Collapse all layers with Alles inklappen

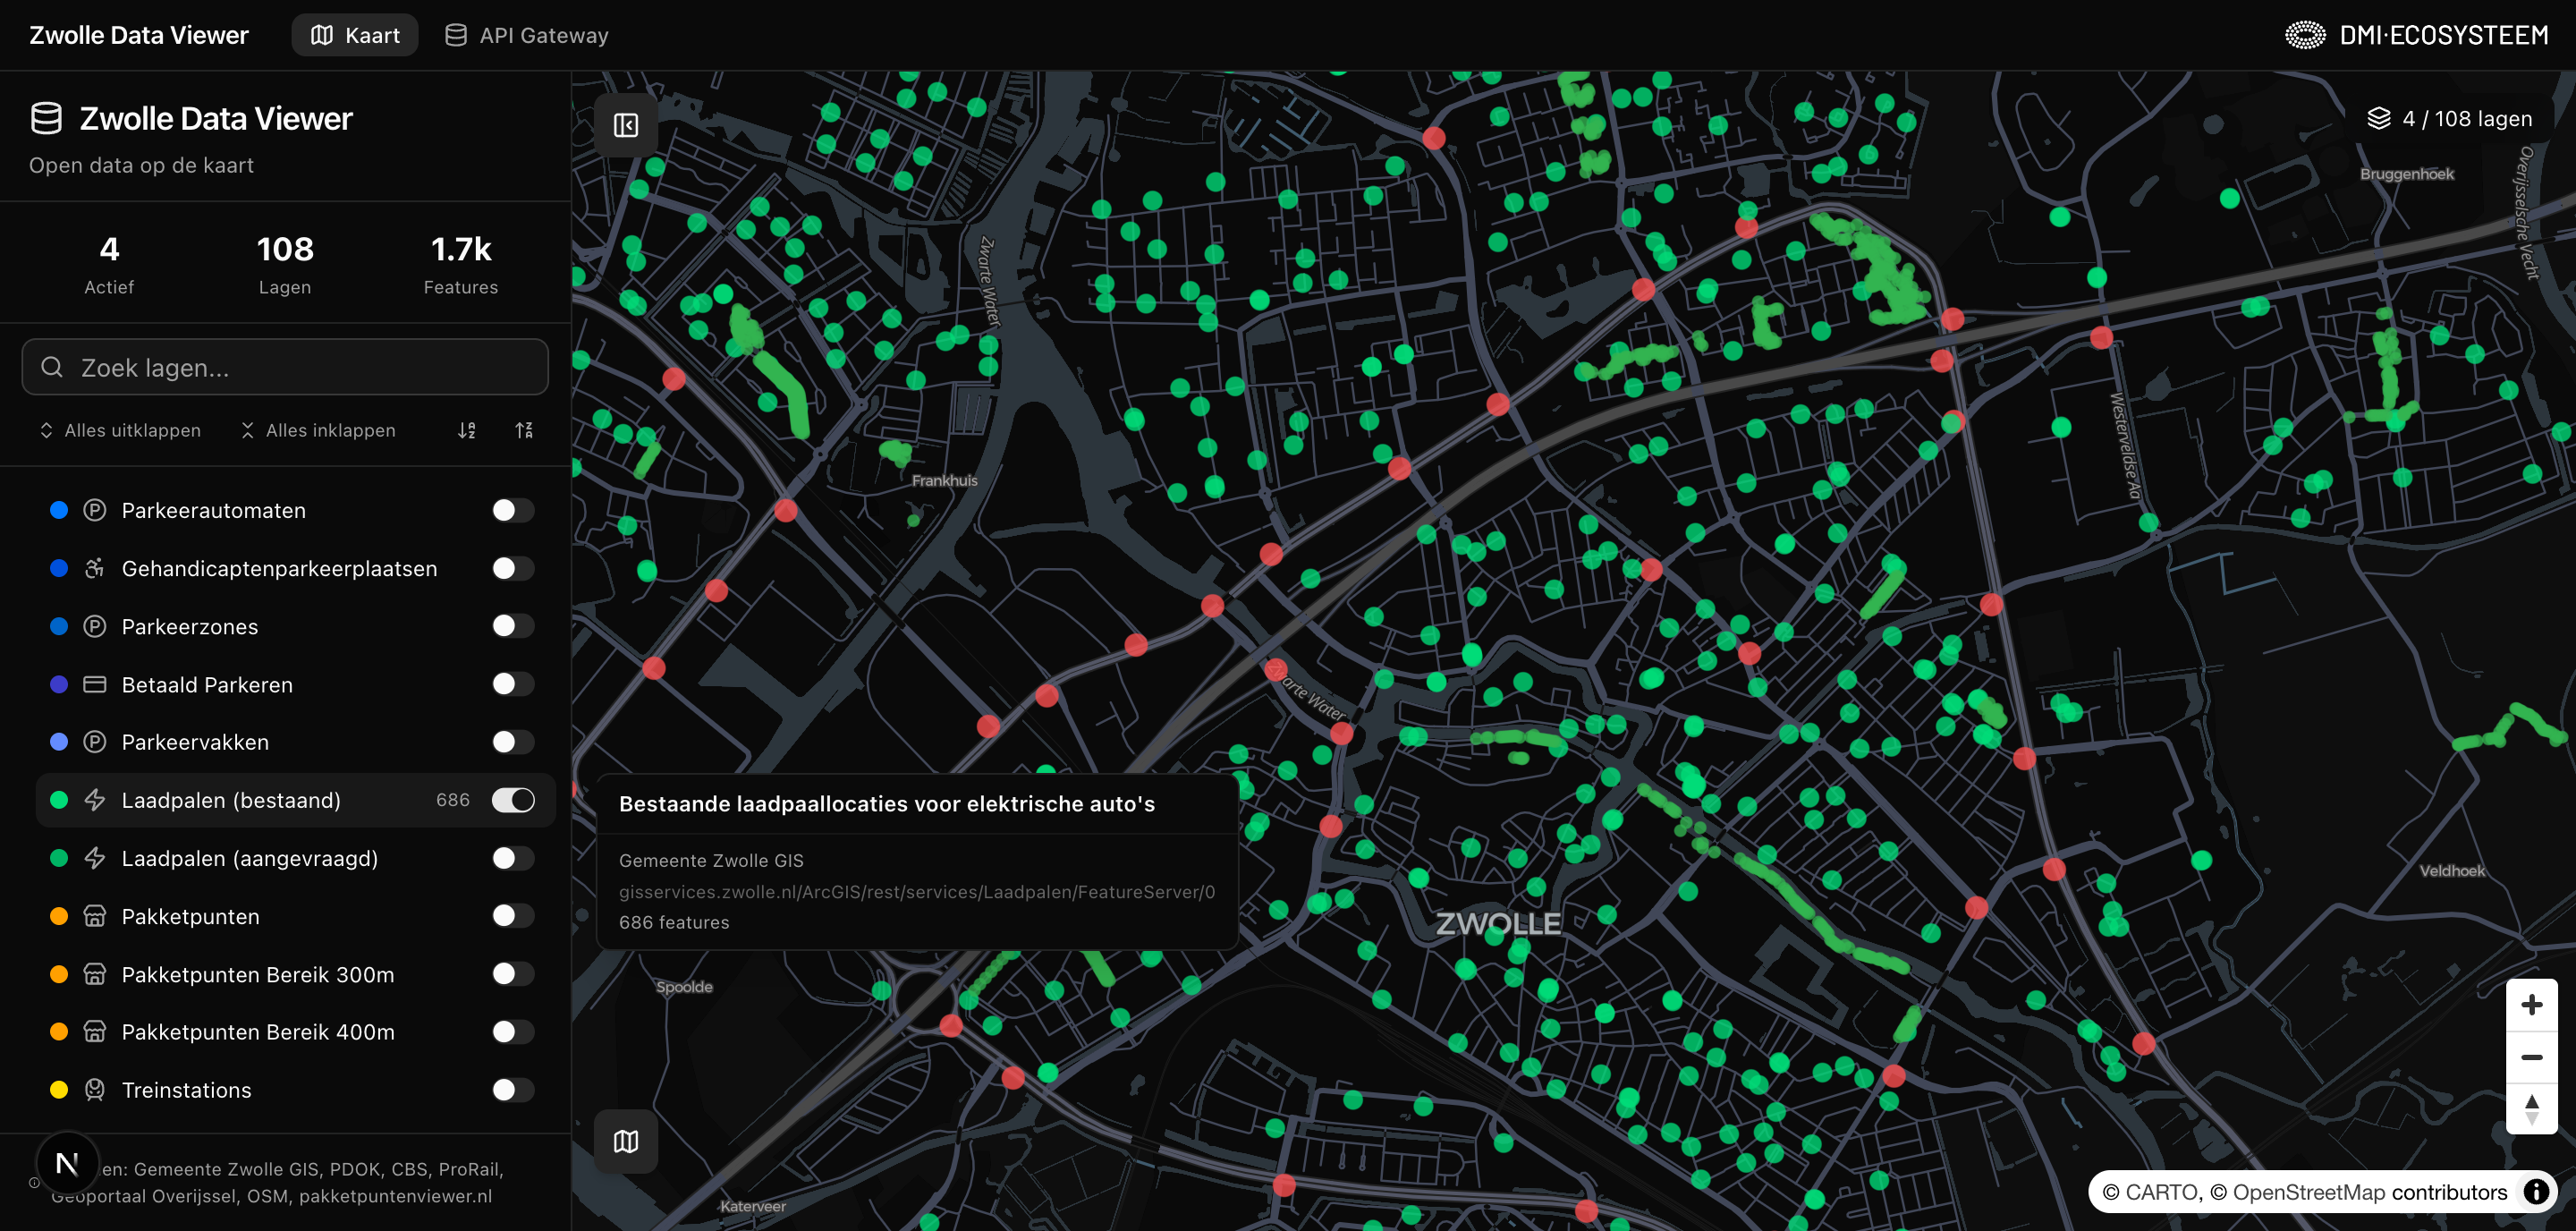(318, 430)
